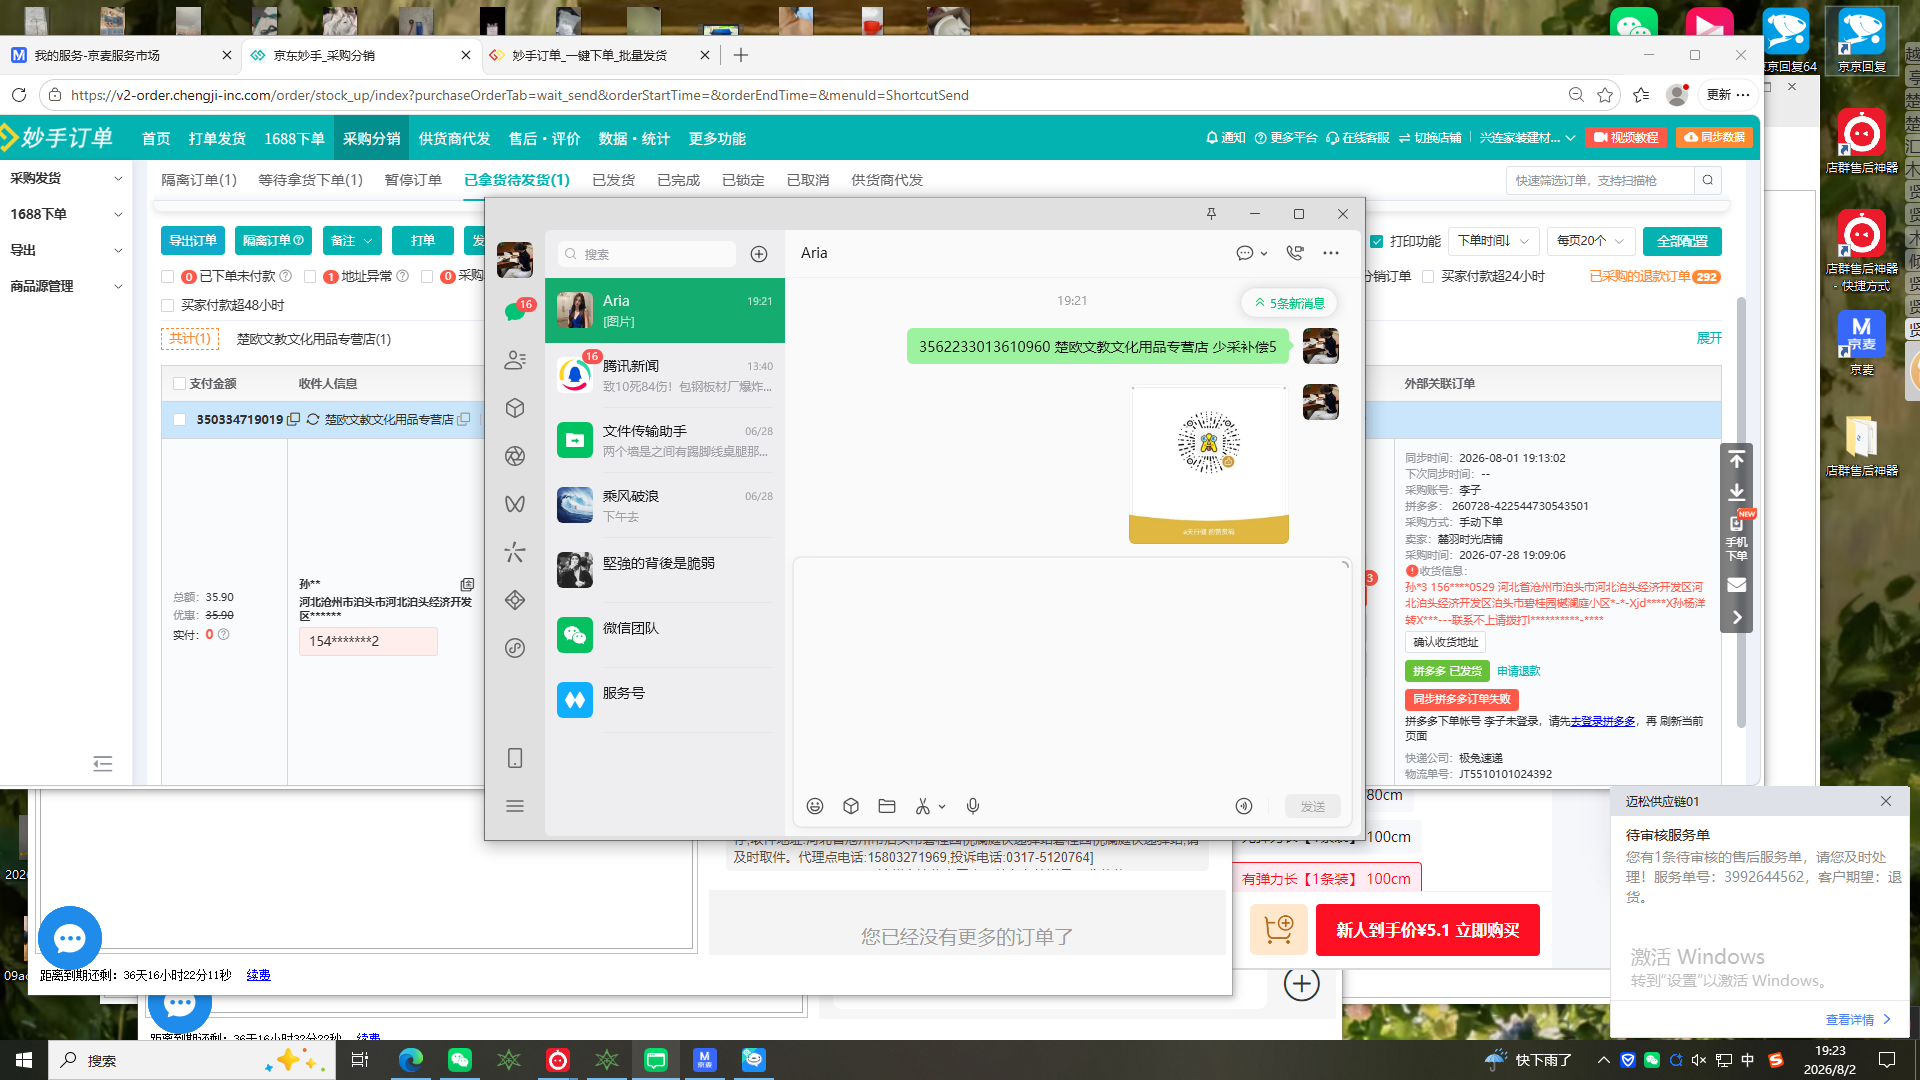This screenshot has height=1080, width=1920.
Task: Open the emoji picker in chat toolbar
Action: pyautogui.click(x=815, y=806)
